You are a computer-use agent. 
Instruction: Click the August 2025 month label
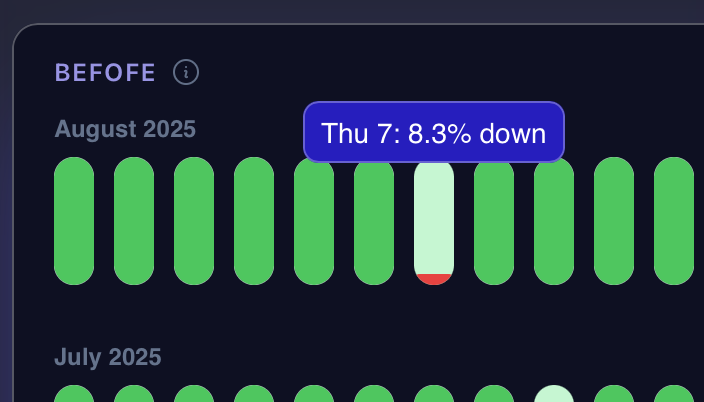pos(125,129)
